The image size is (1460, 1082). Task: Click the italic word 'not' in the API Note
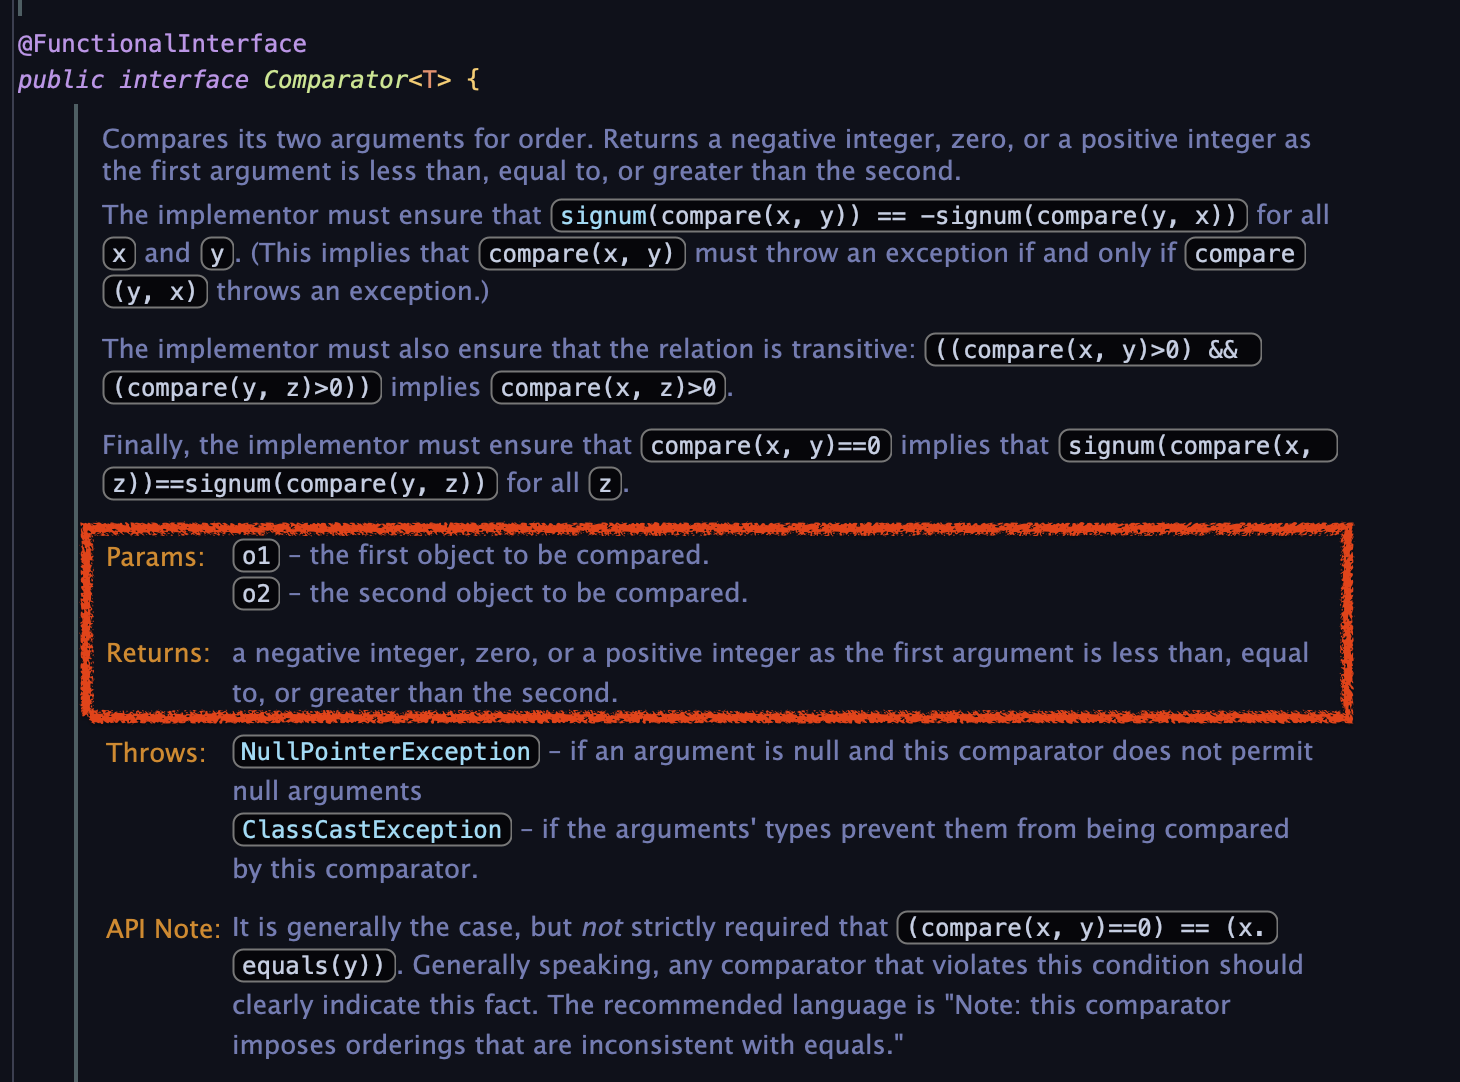(602, 928)
